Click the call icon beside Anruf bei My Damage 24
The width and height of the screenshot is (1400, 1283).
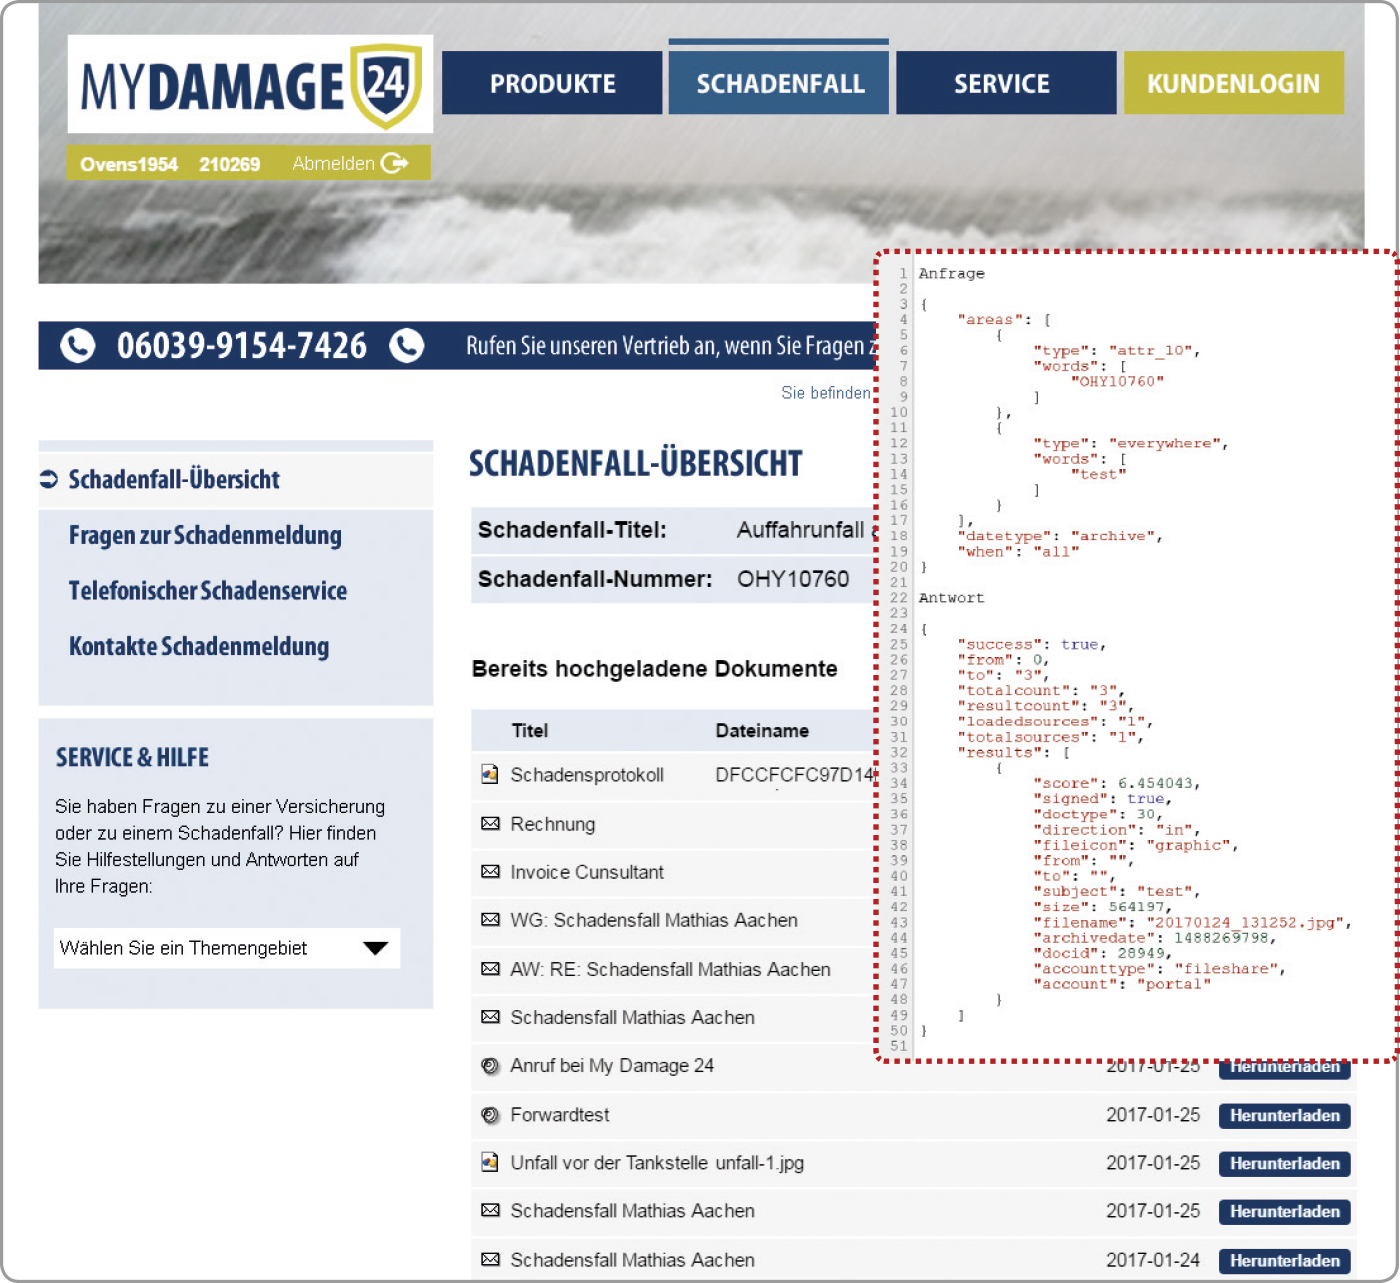point(490,1066)
